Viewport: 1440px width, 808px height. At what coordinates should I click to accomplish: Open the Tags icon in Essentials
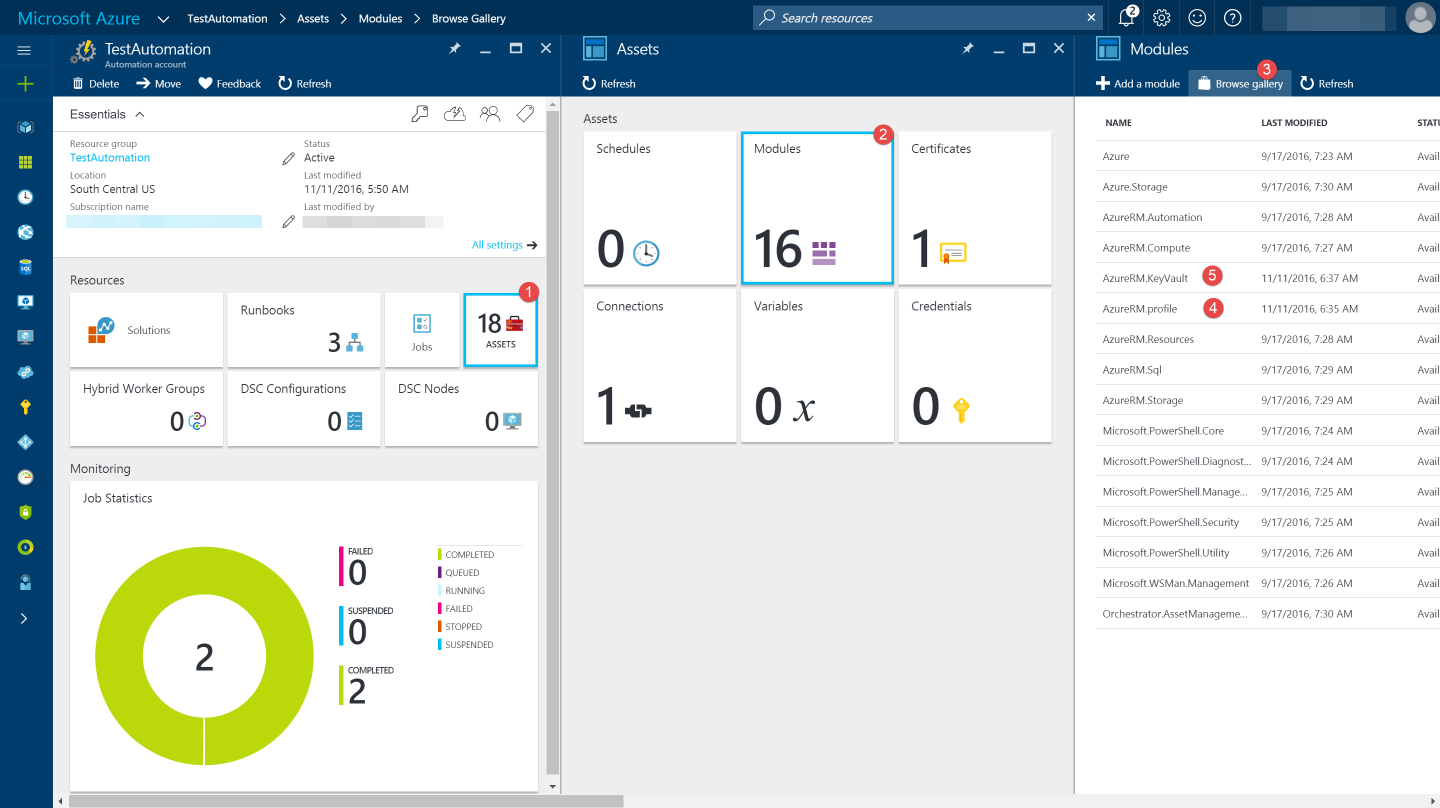525,114
